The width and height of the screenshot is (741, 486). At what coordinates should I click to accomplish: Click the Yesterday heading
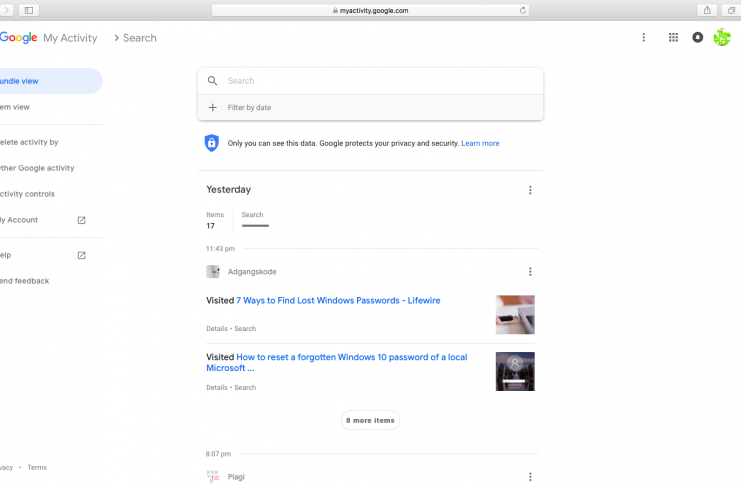point(229,190)
